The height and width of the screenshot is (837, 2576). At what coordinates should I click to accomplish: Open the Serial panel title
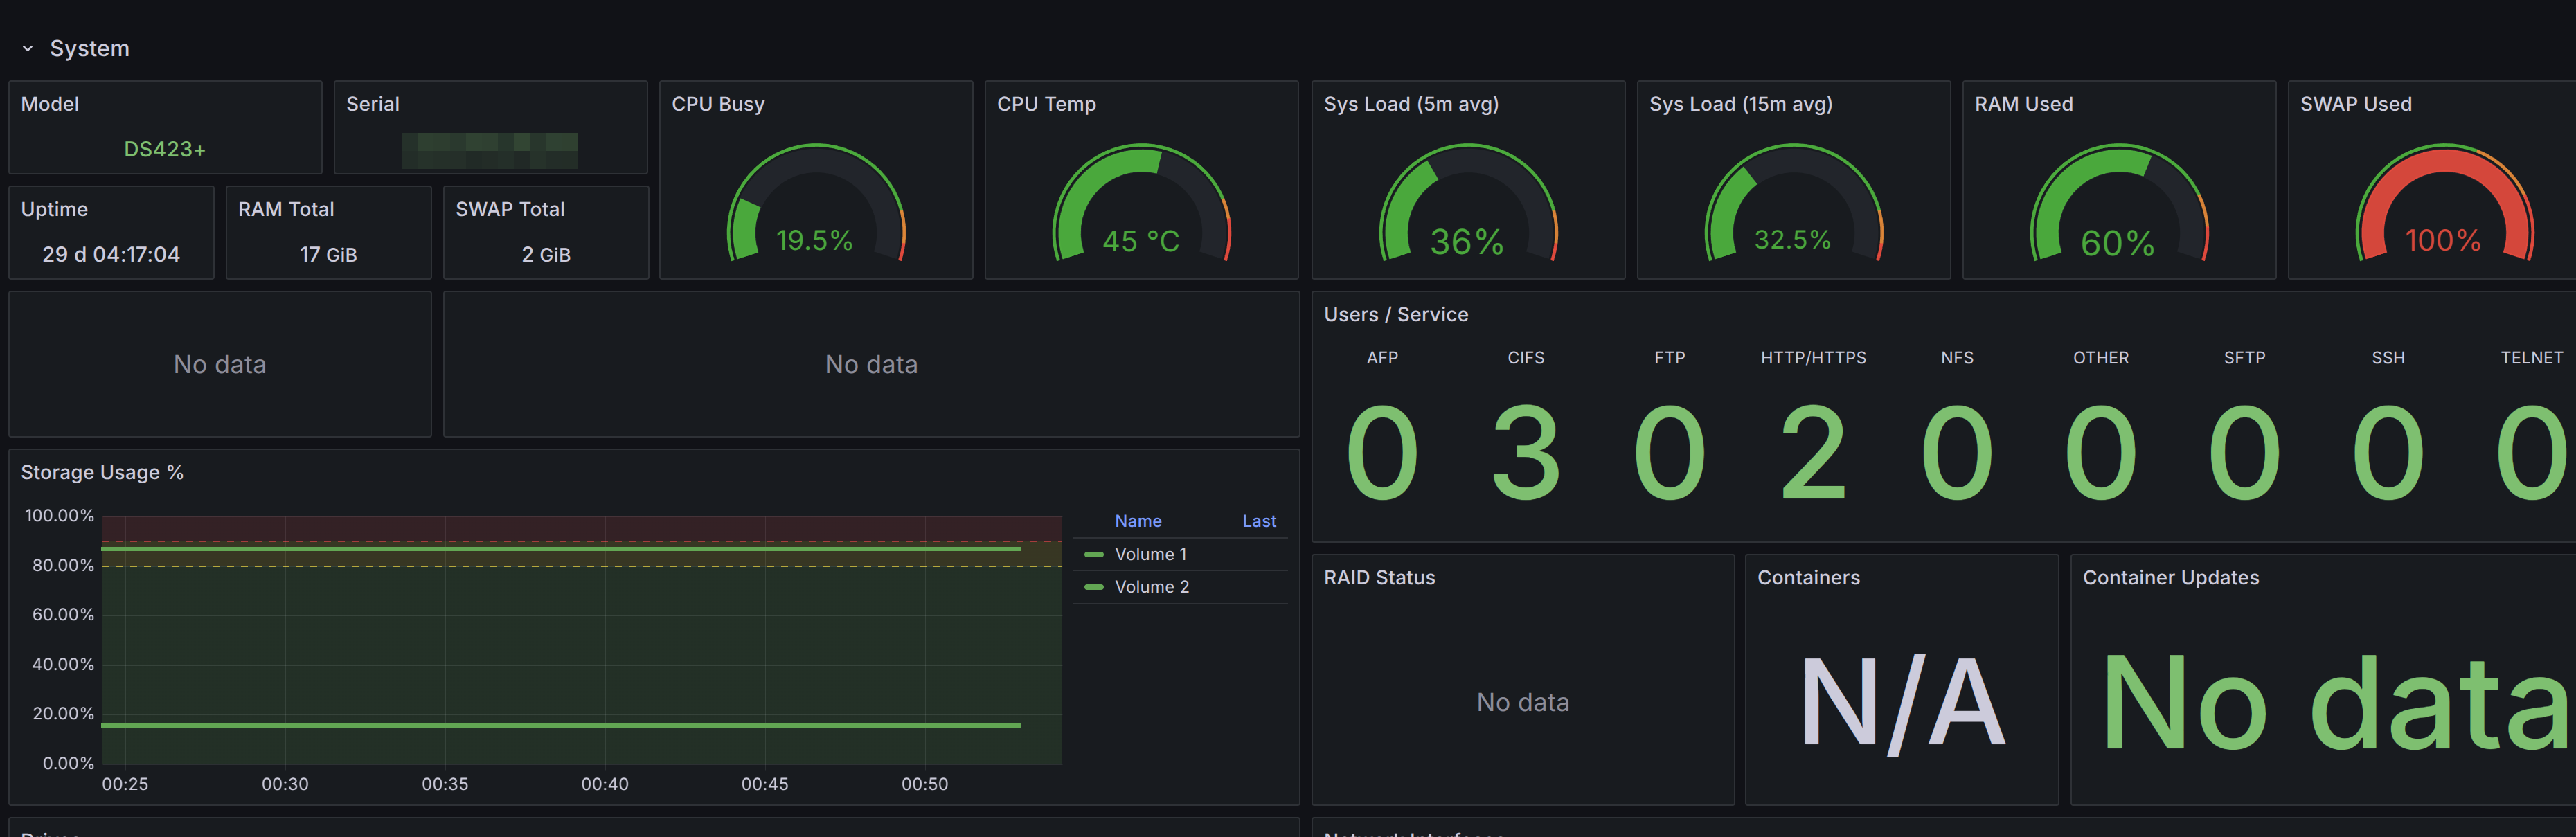click(373, 104)
